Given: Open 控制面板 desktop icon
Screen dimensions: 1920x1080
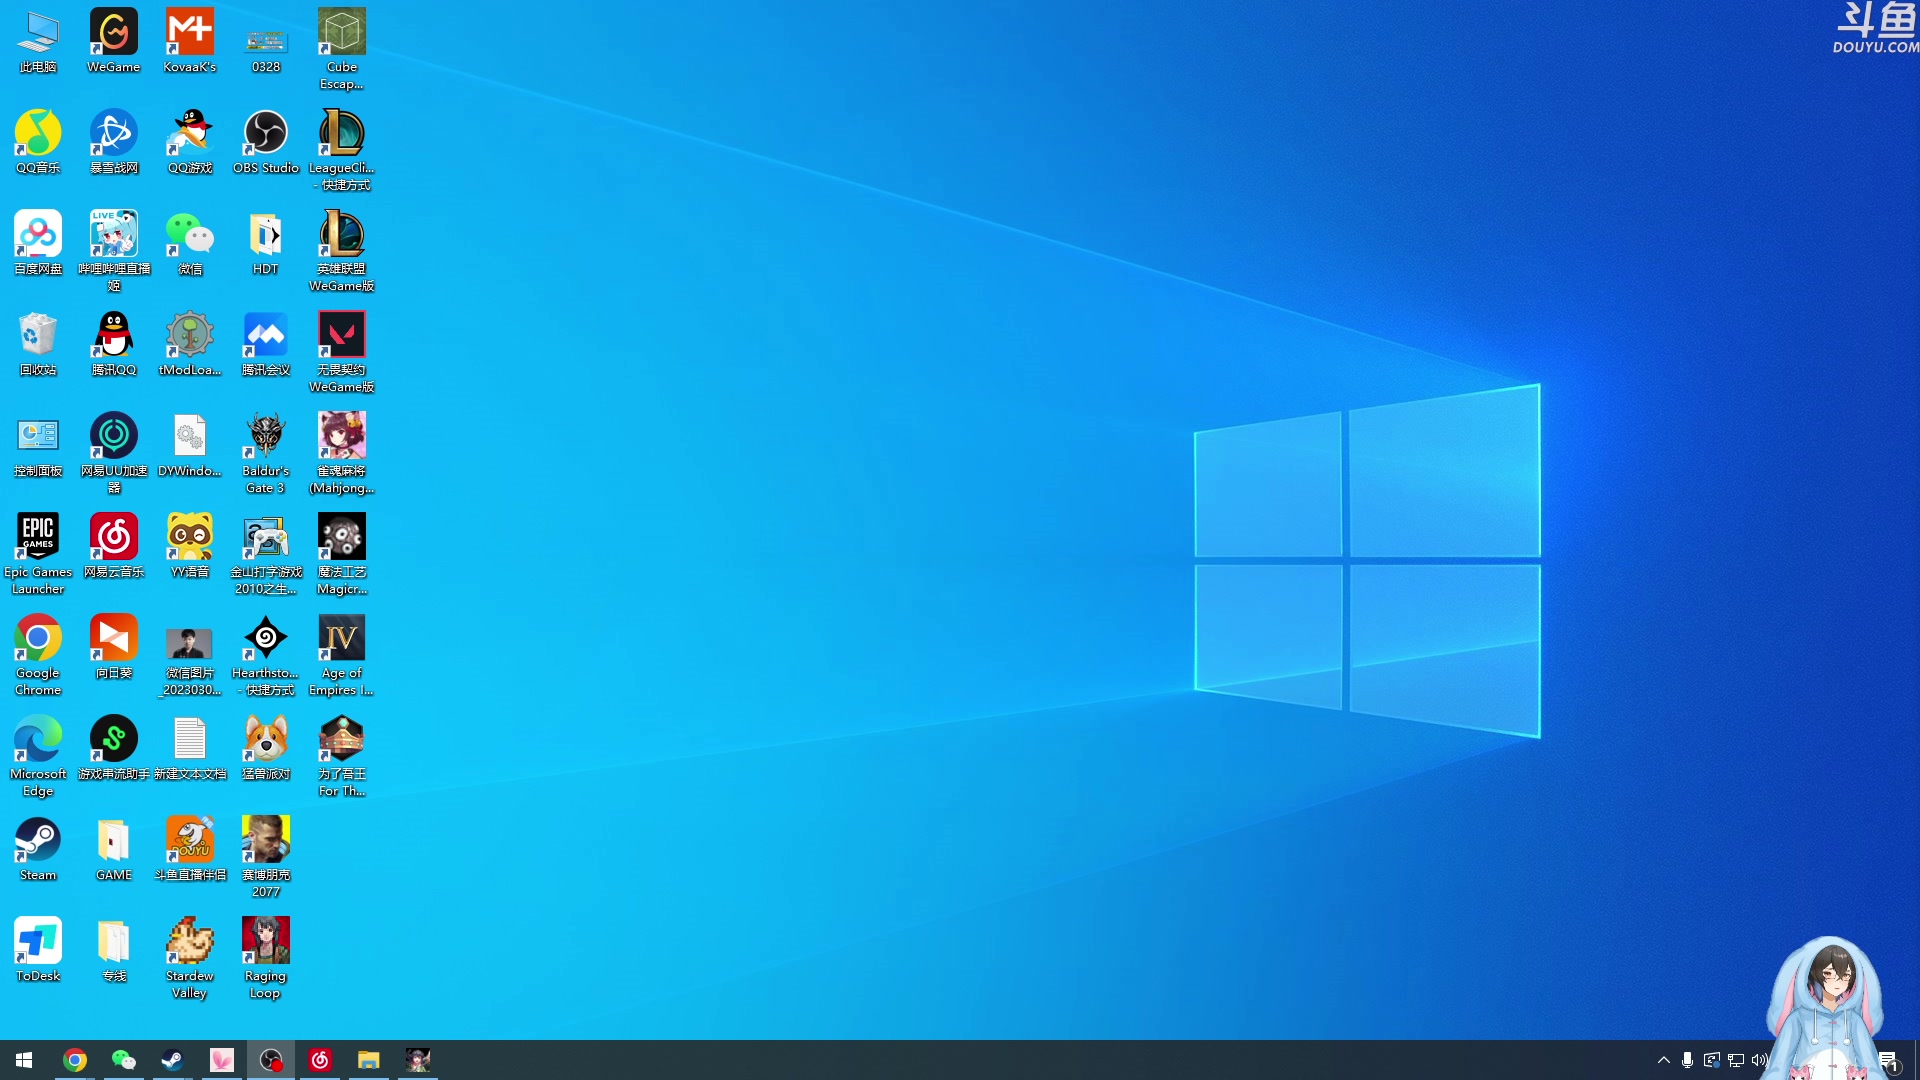Looking at the screenshot, I should tap(38, 445).
